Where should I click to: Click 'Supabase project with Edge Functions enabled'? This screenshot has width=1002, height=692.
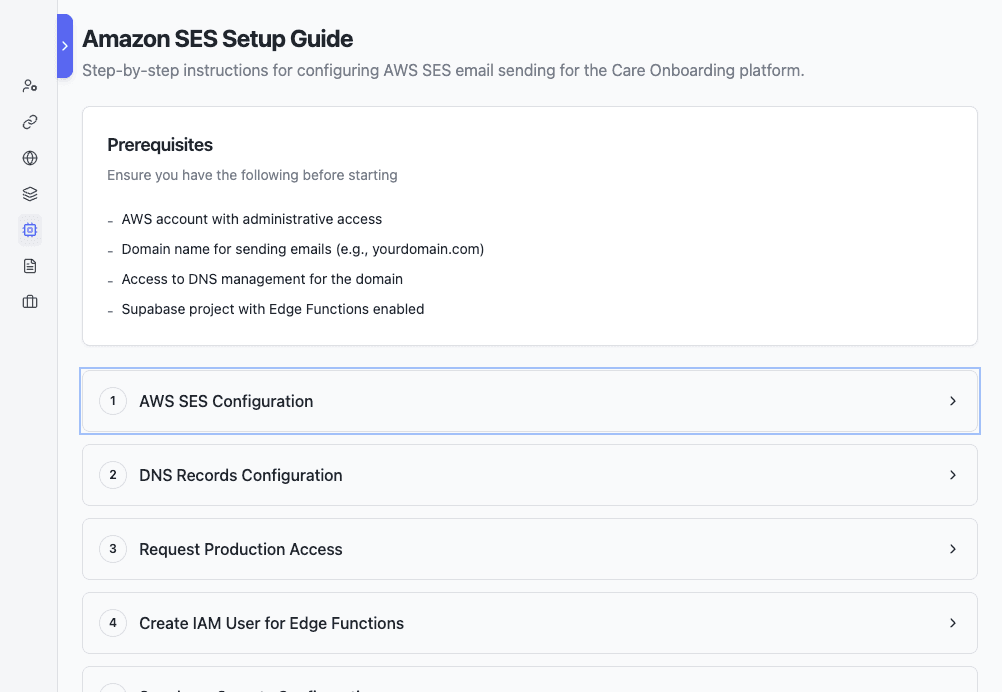click(x=273, y=309)
